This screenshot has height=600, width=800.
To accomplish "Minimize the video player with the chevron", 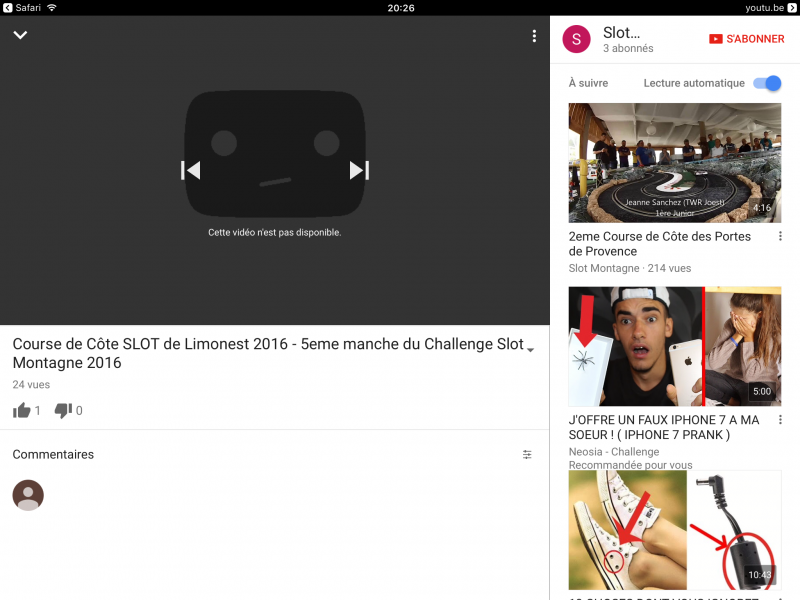I will 20,36.
